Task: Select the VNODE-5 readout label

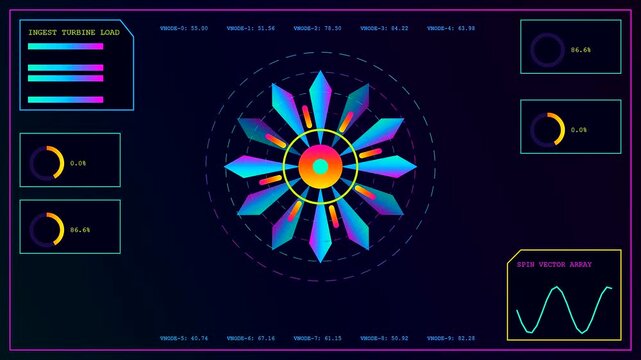Action: coord(184,338)
